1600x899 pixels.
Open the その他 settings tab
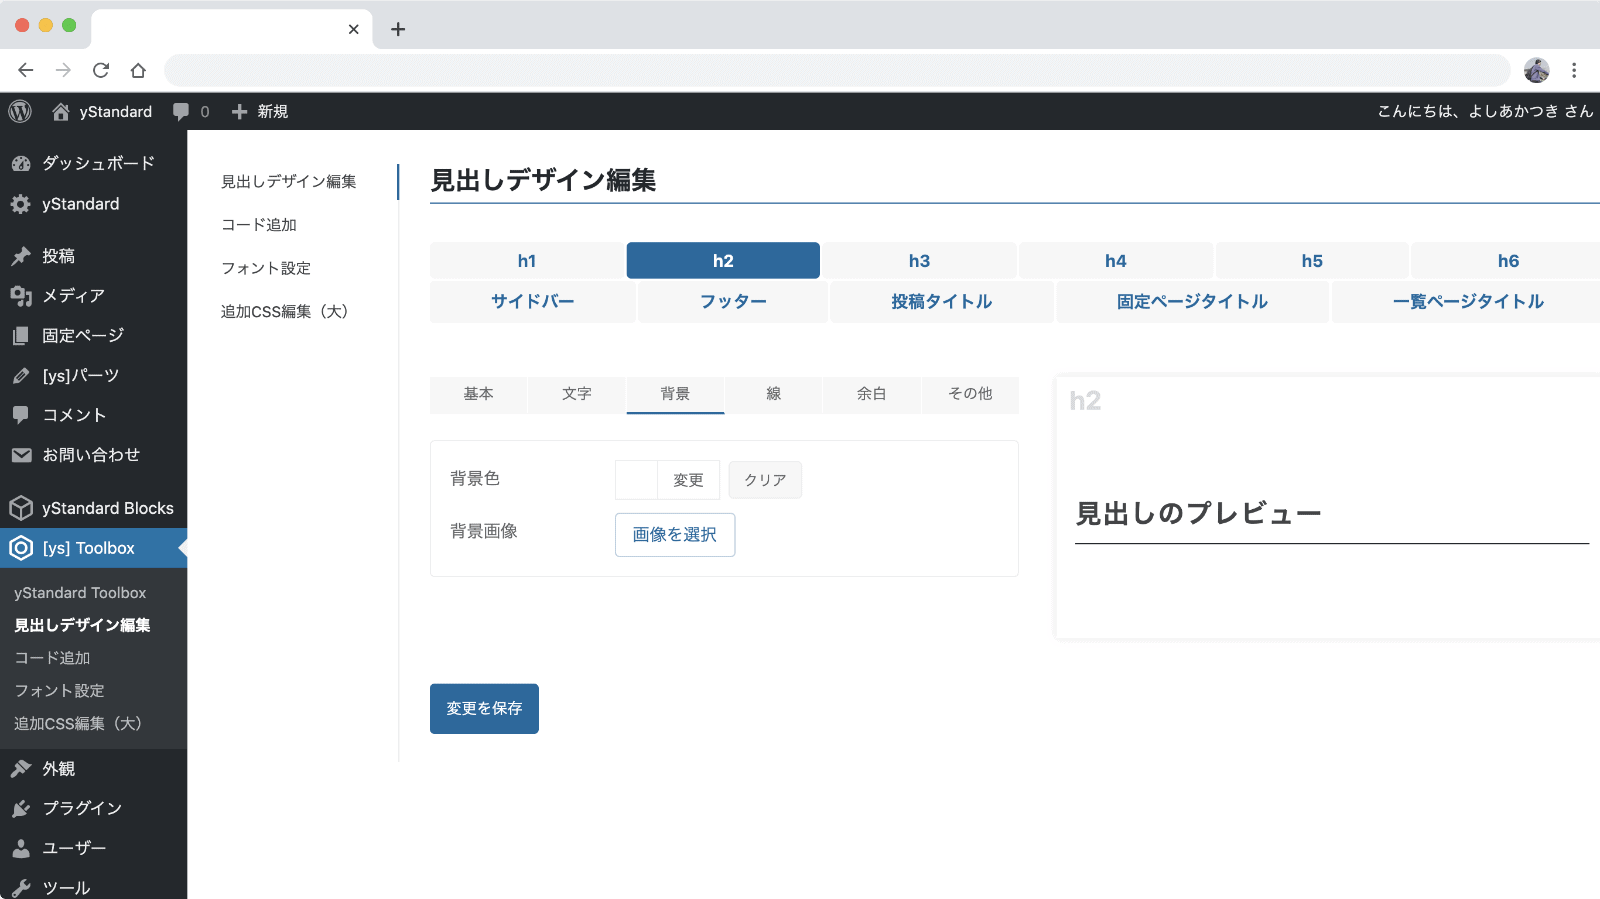970,394
